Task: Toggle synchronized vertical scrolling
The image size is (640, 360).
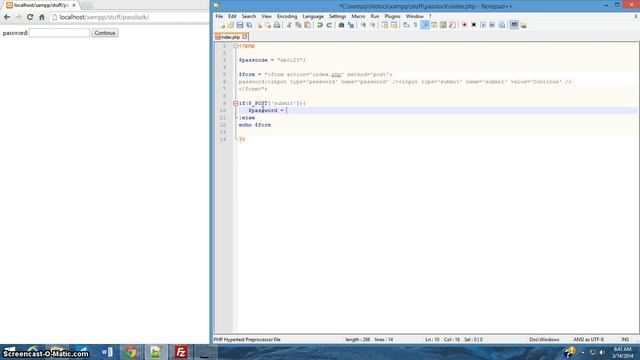Action: coord(384,25)
